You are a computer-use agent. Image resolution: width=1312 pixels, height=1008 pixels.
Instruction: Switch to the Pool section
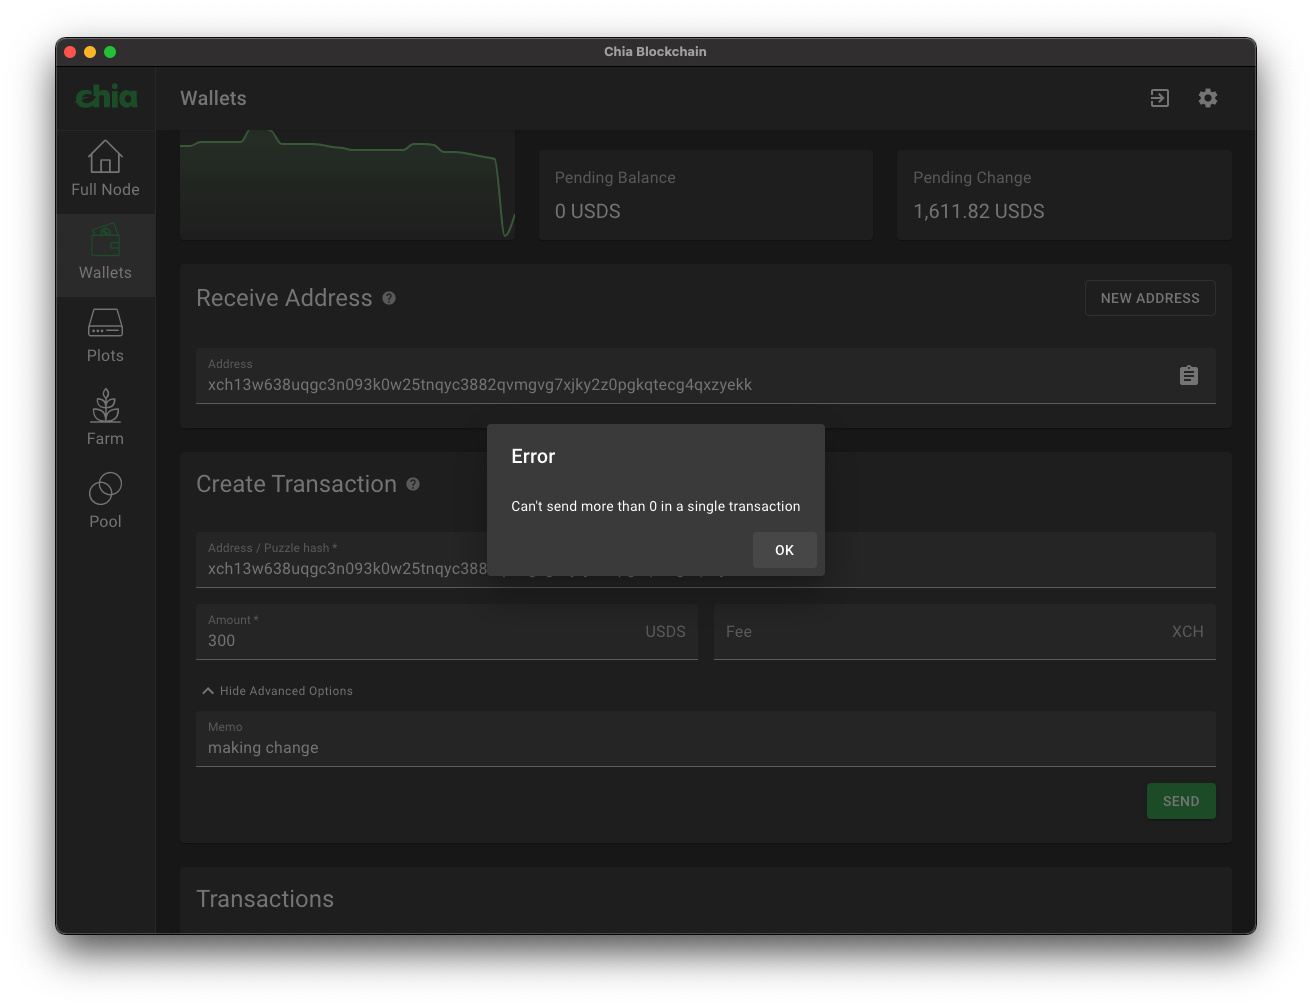pyautogui.click(x=105, y=497)
